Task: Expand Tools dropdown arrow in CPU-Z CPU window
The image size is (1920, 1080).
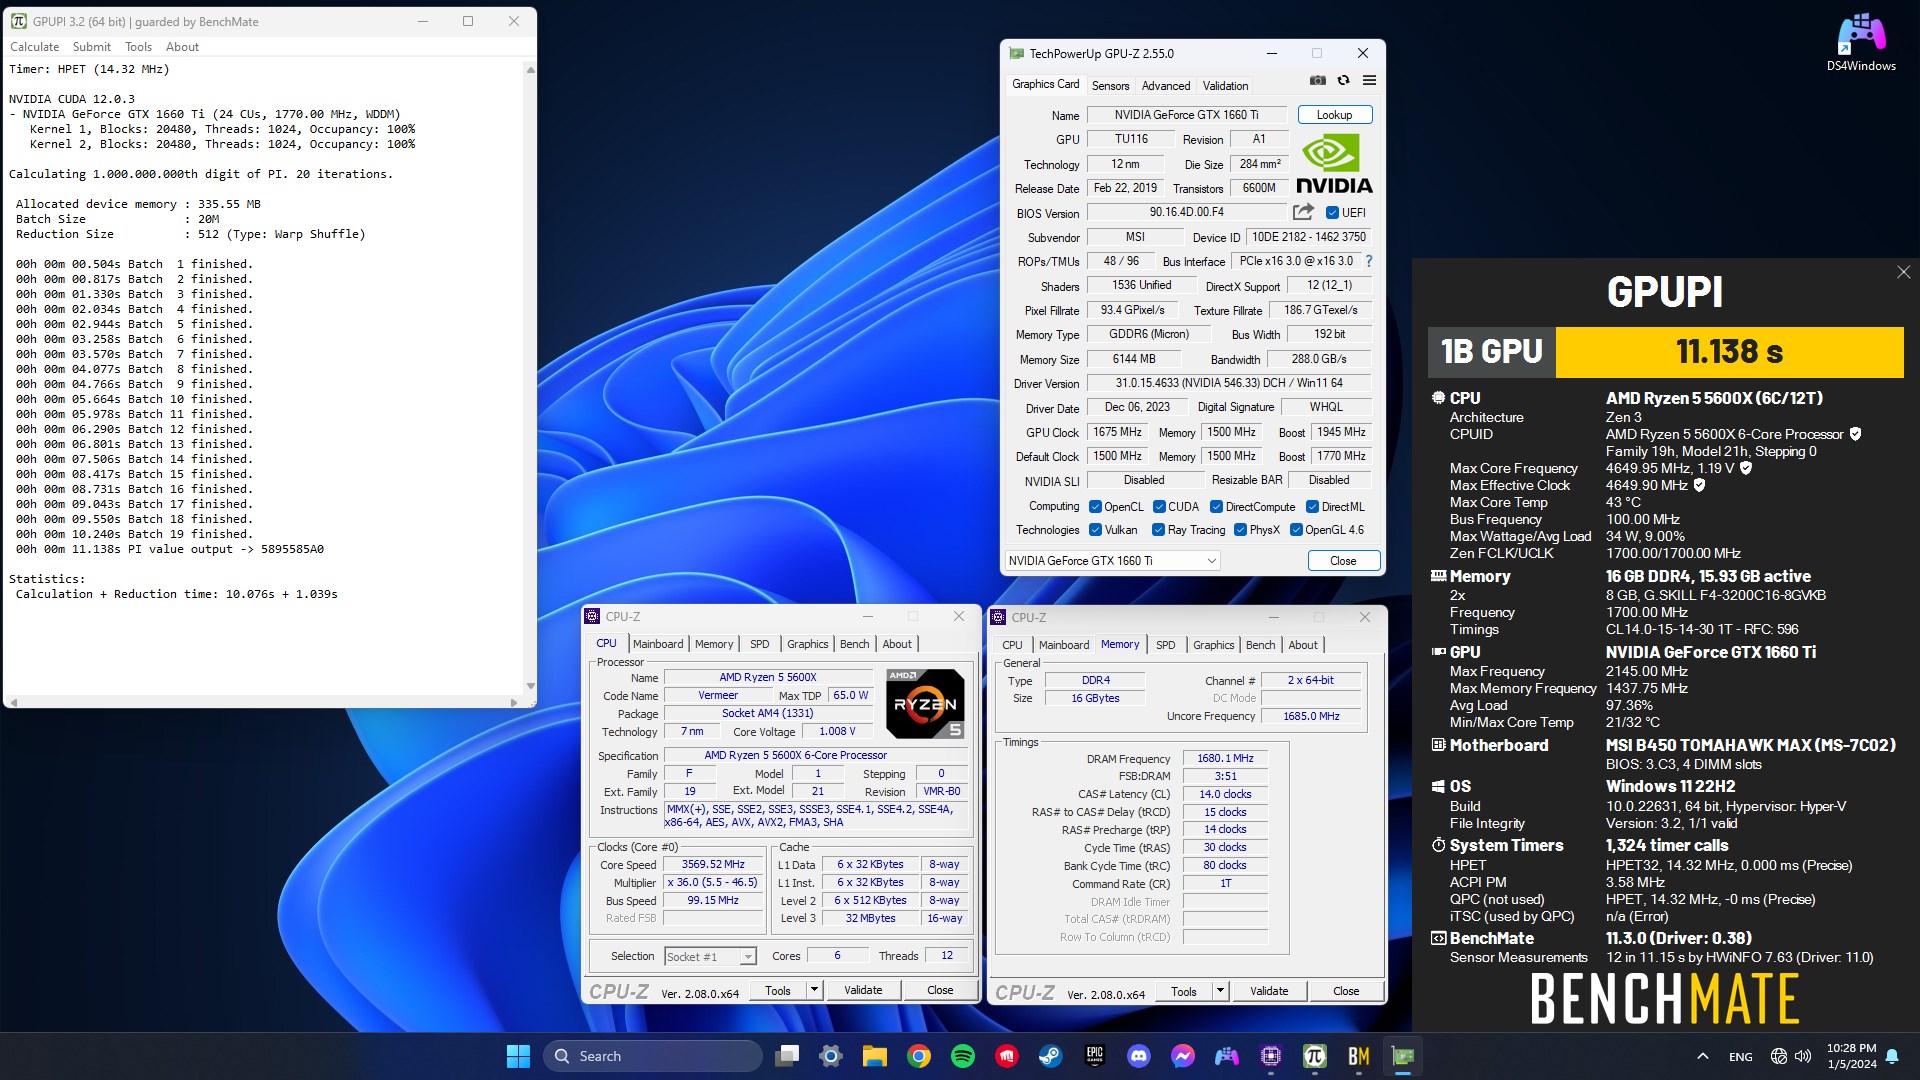Action: [814, 990]
